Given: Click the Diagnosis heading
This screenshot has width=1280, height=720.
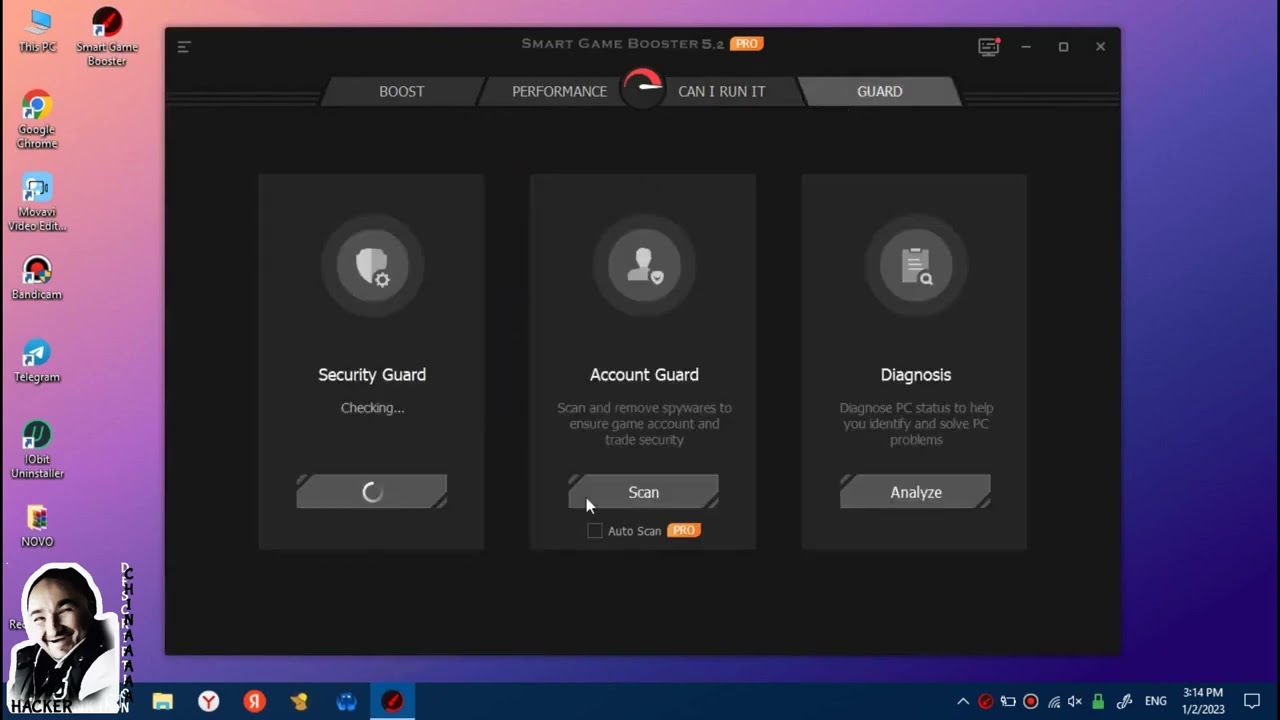Looking at the screenshot, I should click(x=916, y=375).
